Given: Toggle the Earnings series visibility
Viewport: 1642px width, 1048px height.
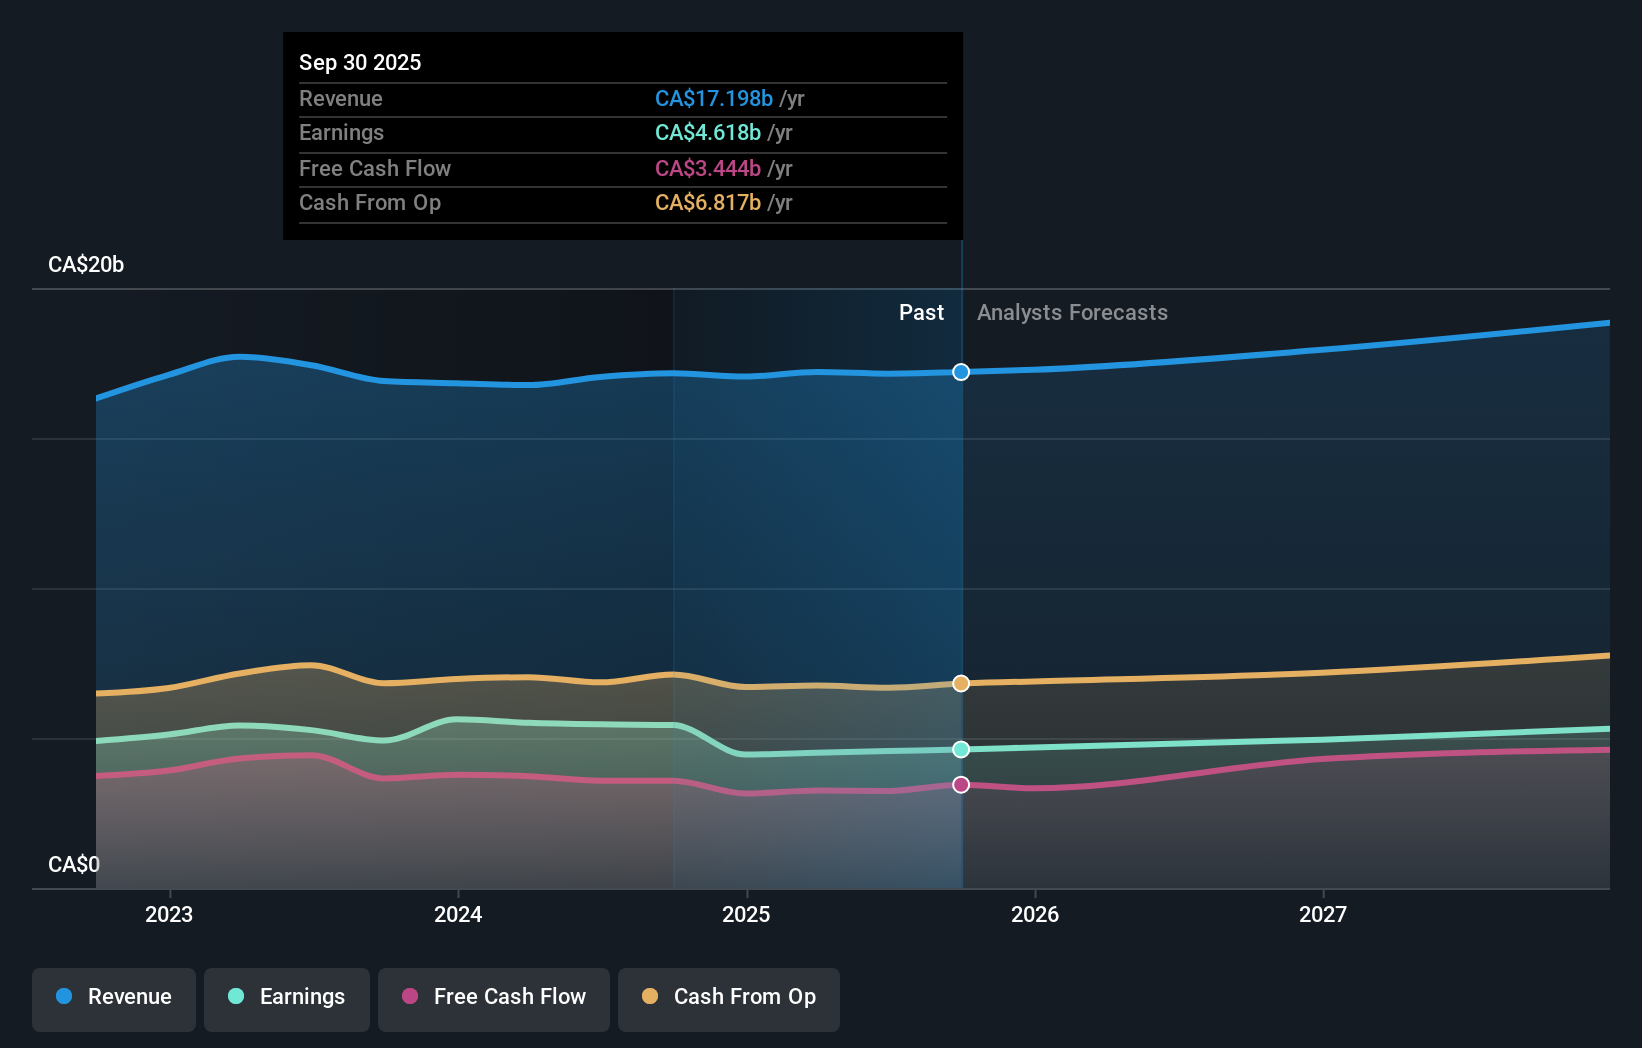Looking at the screenshot, I should tap(286, 998).
